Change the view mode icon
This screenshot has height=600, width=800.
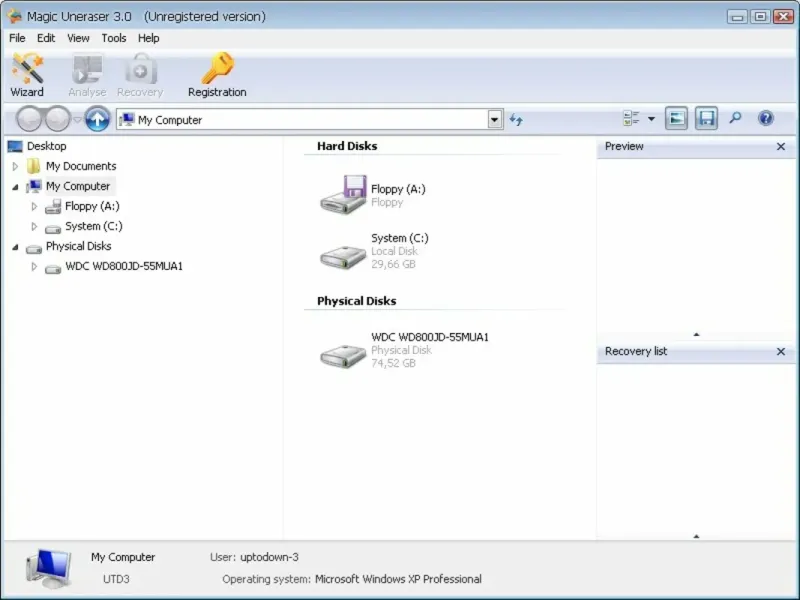pyautogui.click(x=631, y=118)
